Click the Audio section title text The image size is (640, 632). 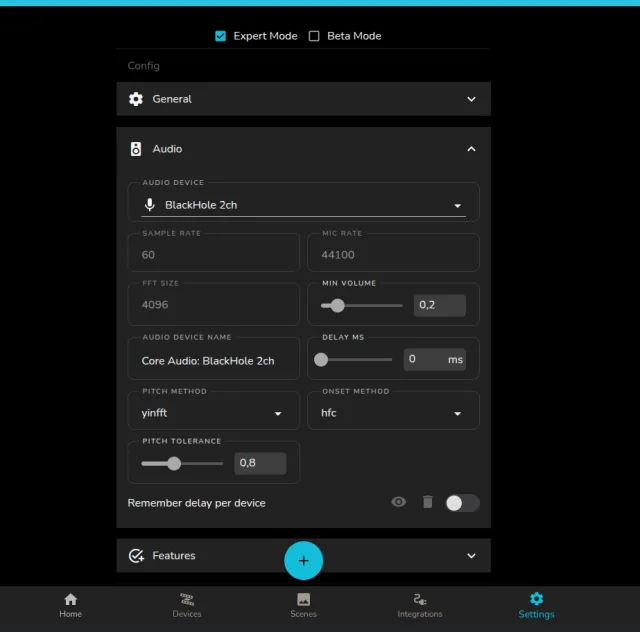click(167, 149)
